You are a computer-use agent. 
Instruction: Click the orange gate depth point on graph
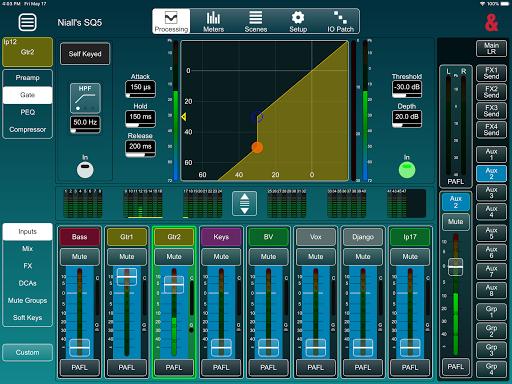[x=257, y=147]
